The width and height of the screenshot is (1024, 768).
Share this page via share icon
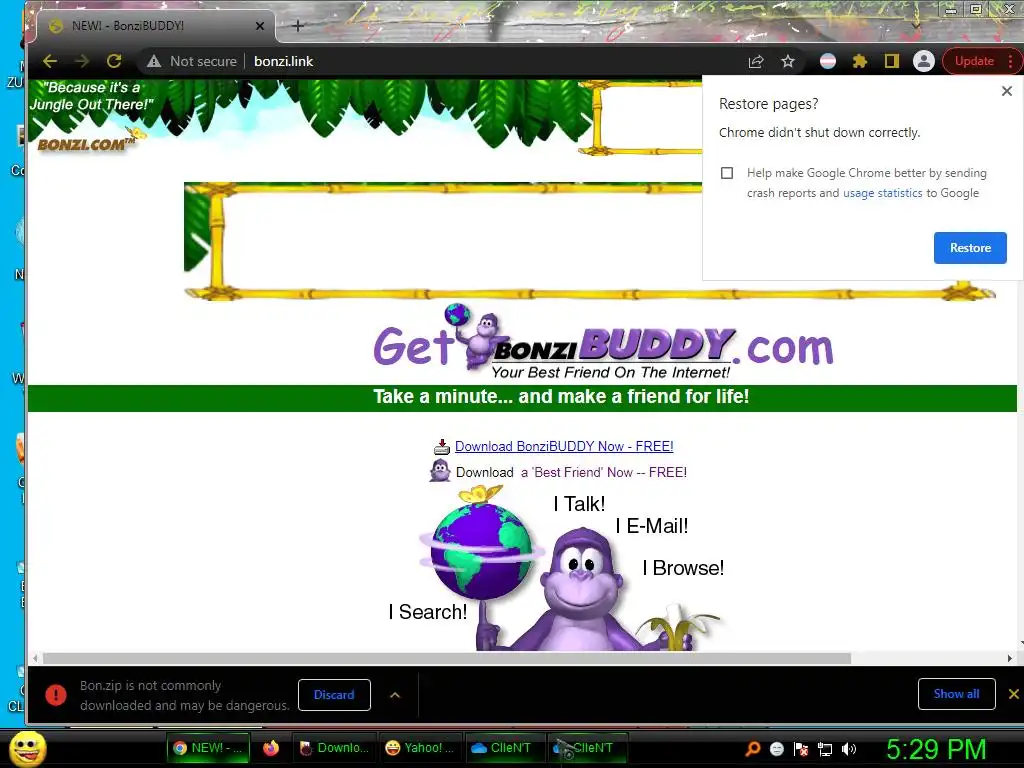(756, 61)
